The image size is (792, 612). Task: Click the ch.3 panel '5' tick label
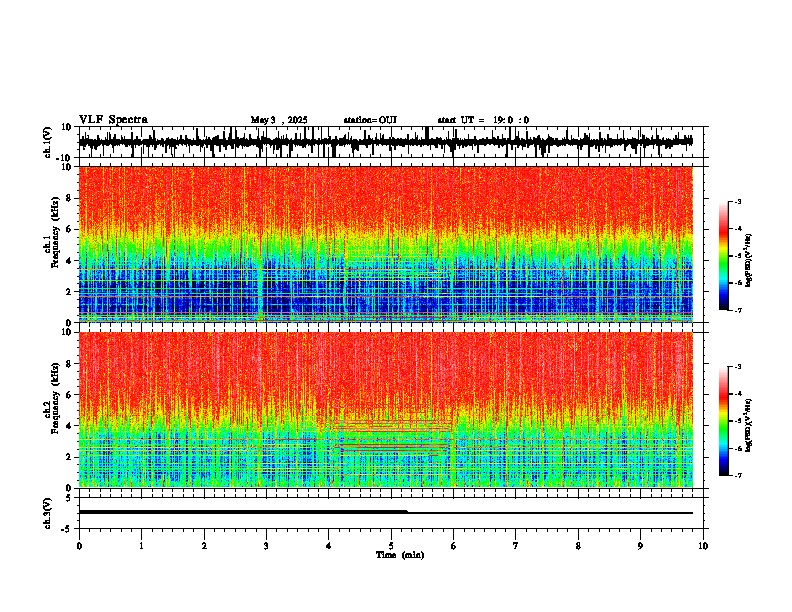tap(70, 497)
